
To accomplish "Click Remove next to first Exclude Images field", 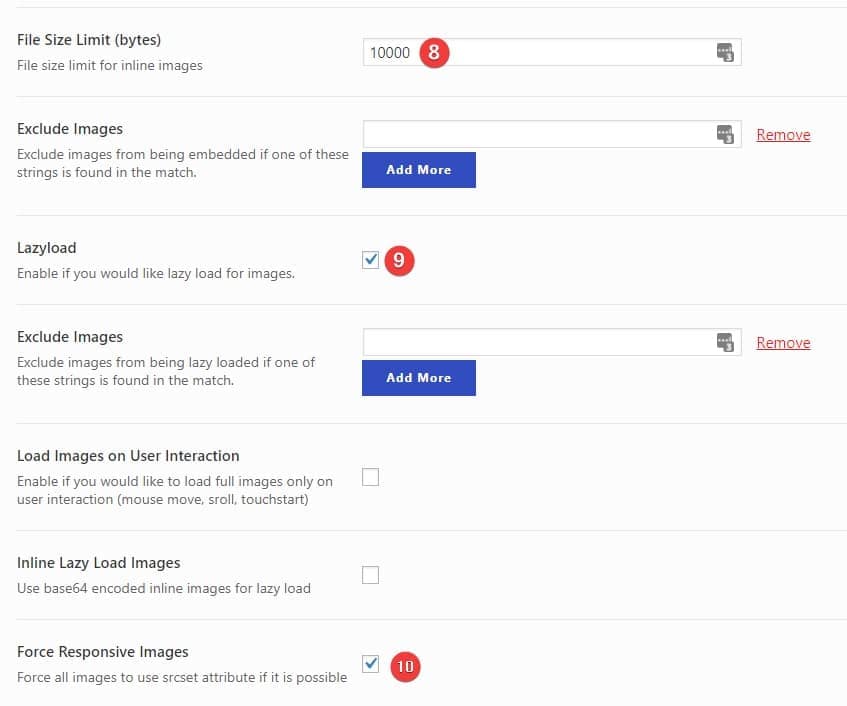I will [783, 134].
